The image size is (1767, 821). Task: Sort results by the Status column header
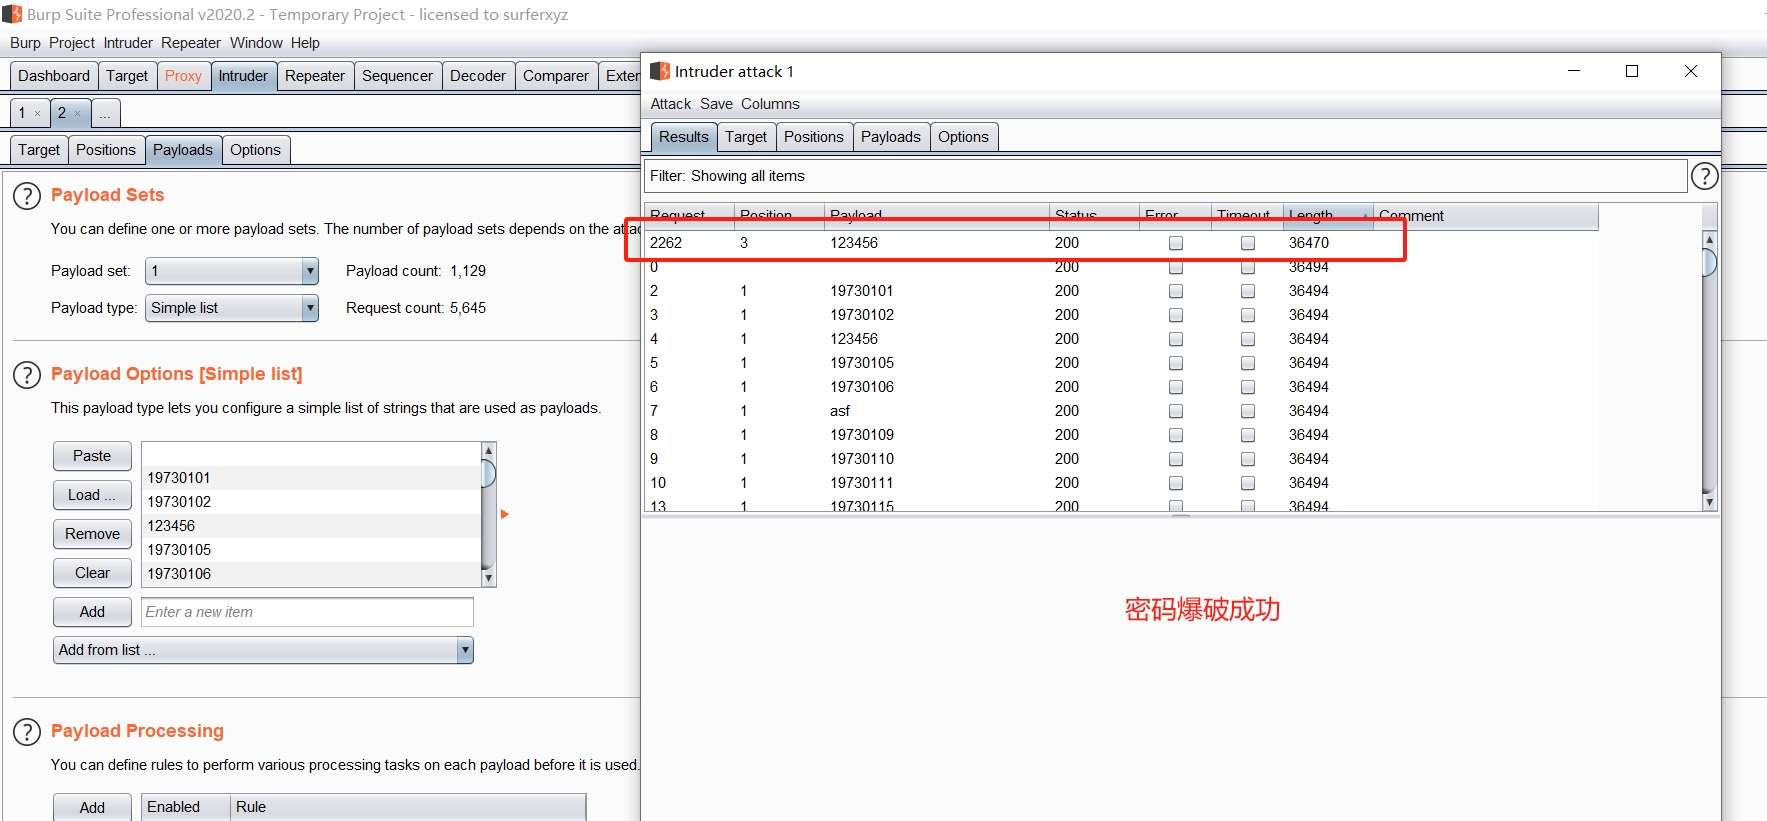tap(1095, 216)
